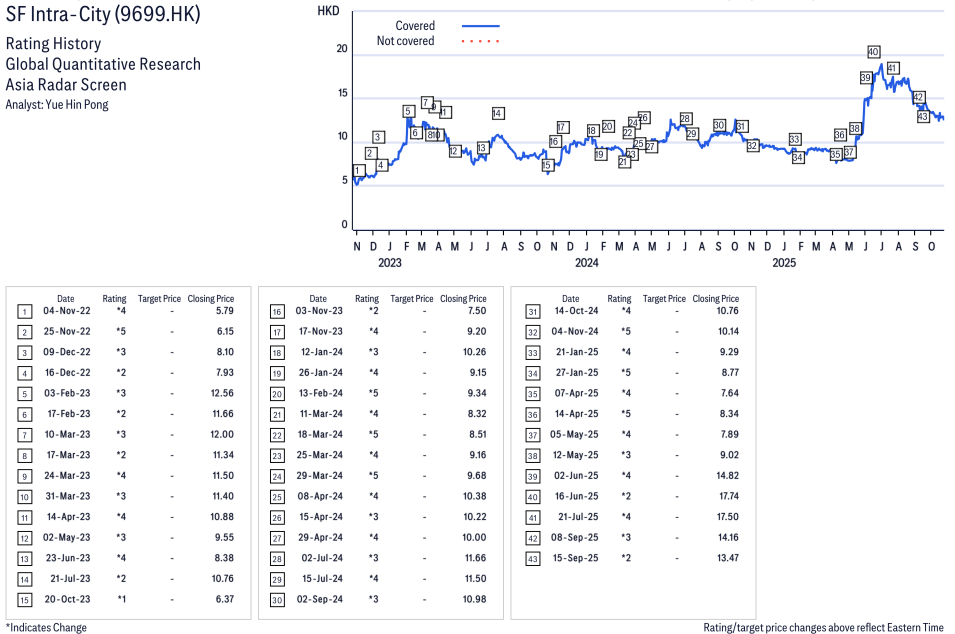Click chart marker 40 at the price peak
Screen dimensions: 955x634
pyautogui.click(x=873, y=52)
